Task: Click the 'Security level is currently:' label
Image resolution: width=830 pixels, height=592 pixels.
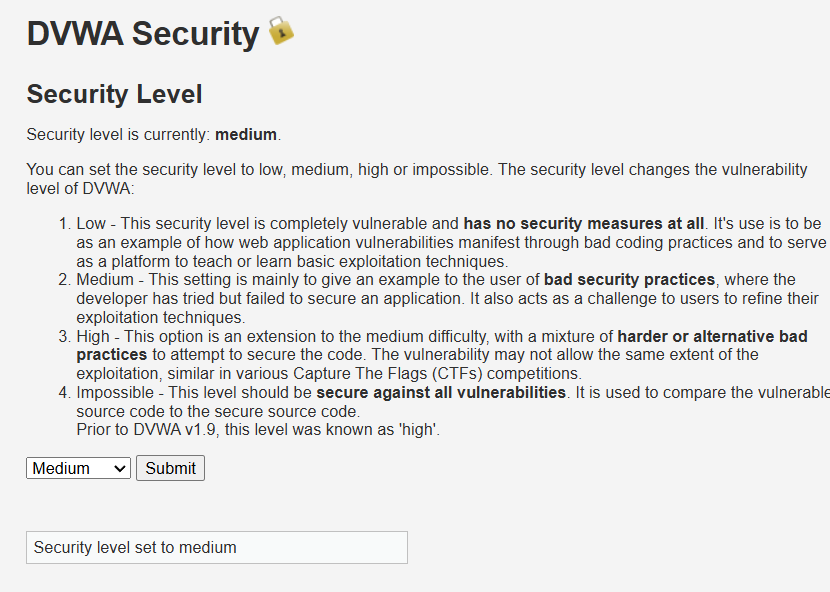Action: [x=118, y=134]
